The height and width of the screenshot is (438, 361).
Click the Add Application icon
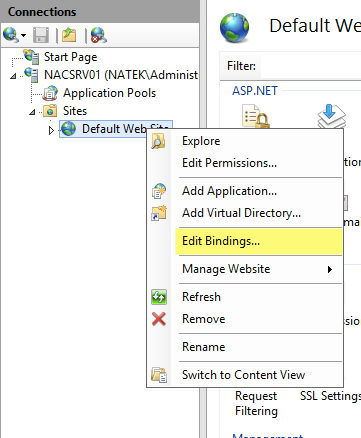point(159,191)
